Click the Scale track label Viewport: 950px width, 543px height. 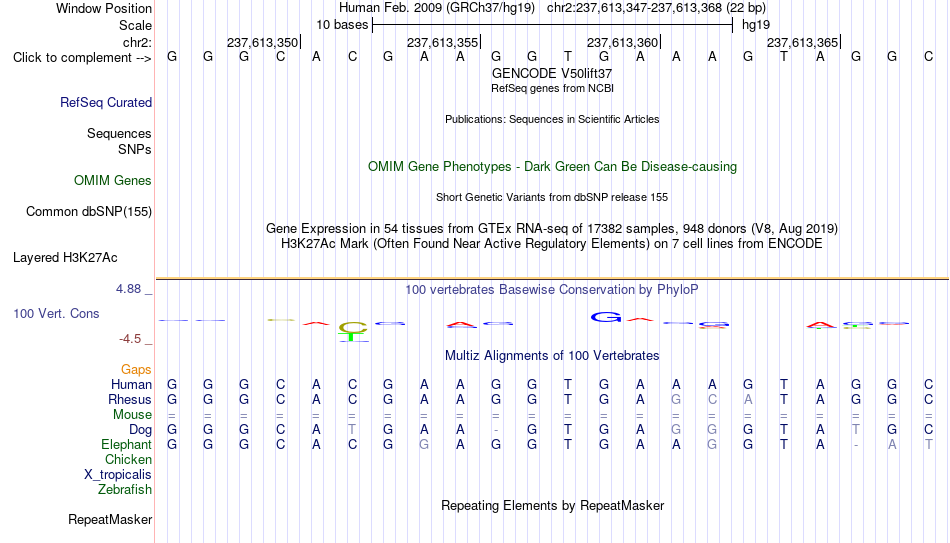click(136, 25)
